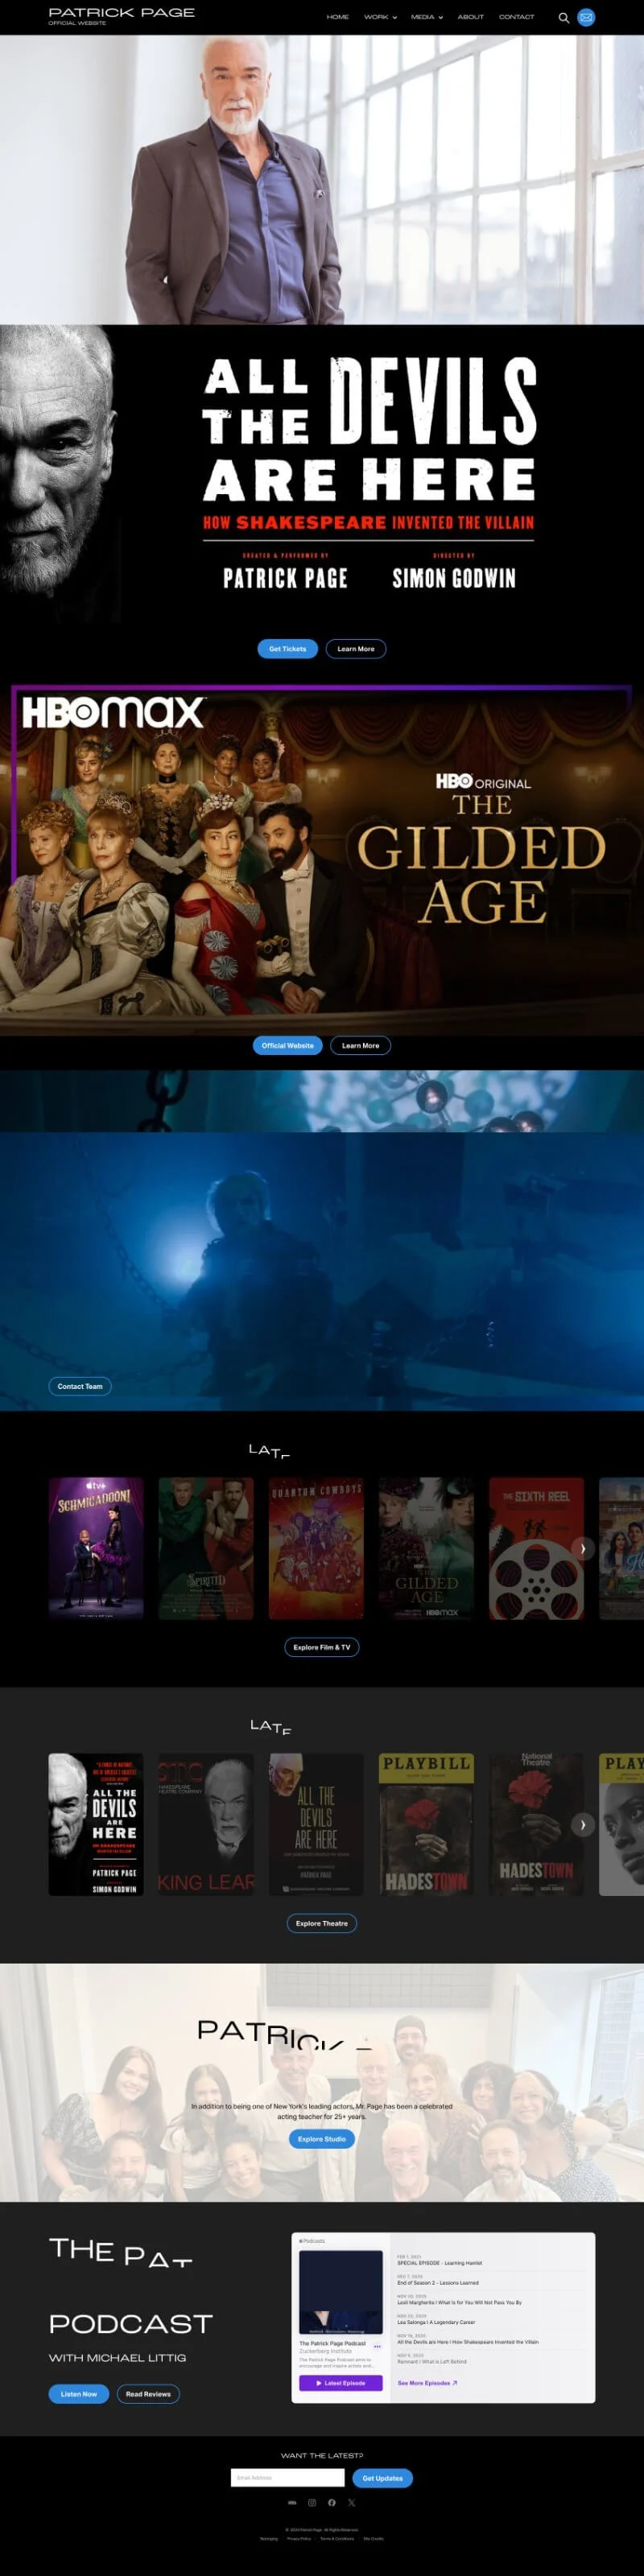Open the See More Episodes link

pos(427,2383)
